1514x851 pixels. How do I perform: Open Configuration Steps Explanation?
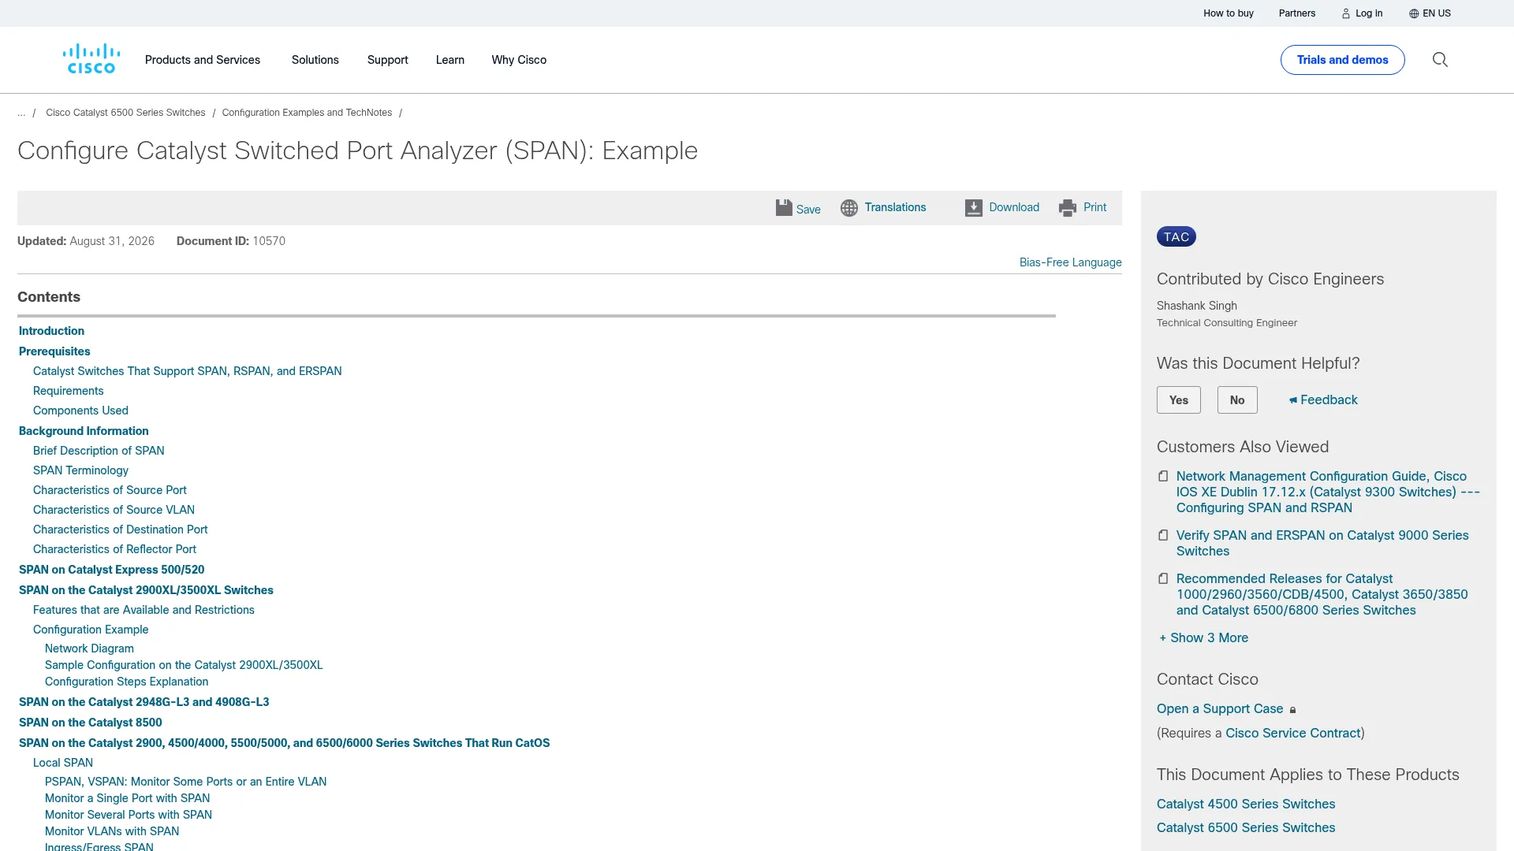click(x=126, y=682)
